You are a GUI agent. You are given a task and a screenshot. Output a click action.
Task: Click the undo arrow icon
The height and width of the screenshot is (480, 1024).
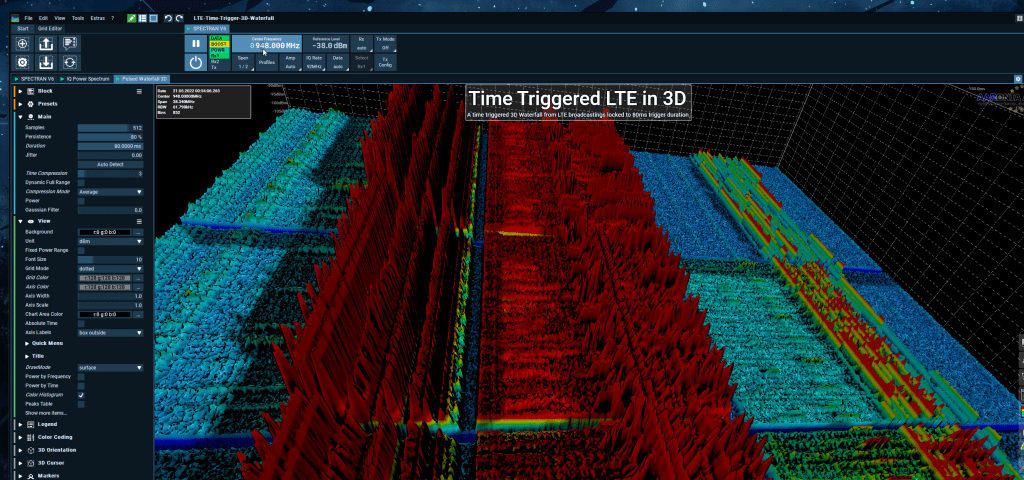pyautogui.click(x=169, y=18)
